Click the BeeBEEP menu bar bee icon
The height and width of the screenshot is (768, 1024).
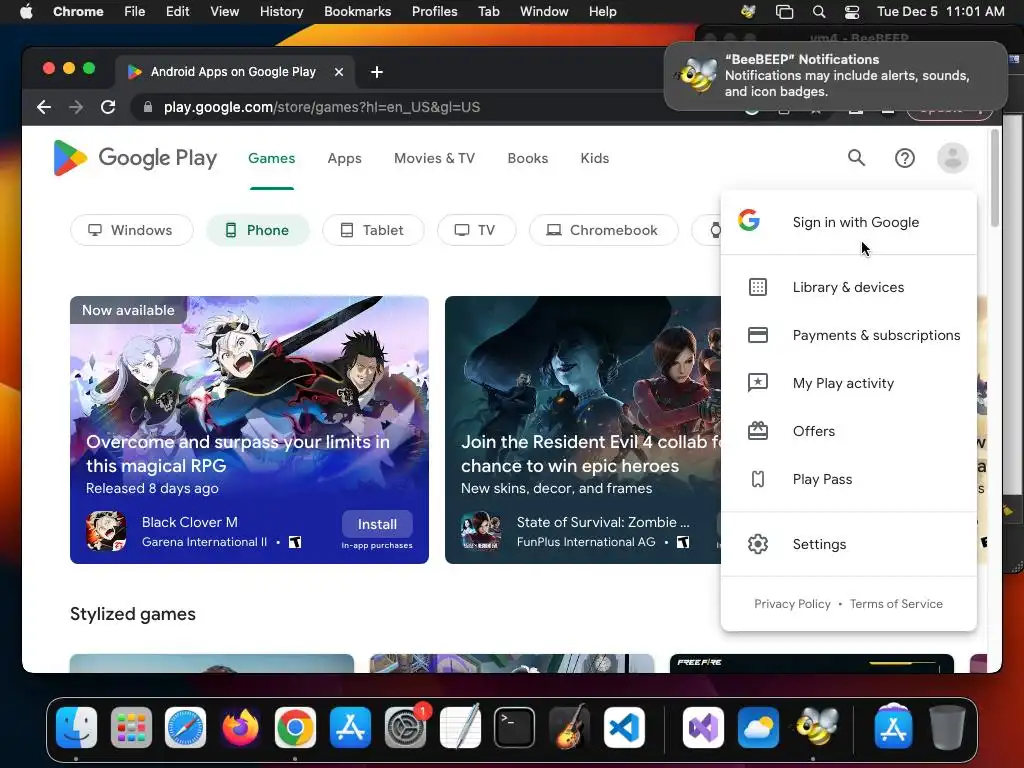748,12
